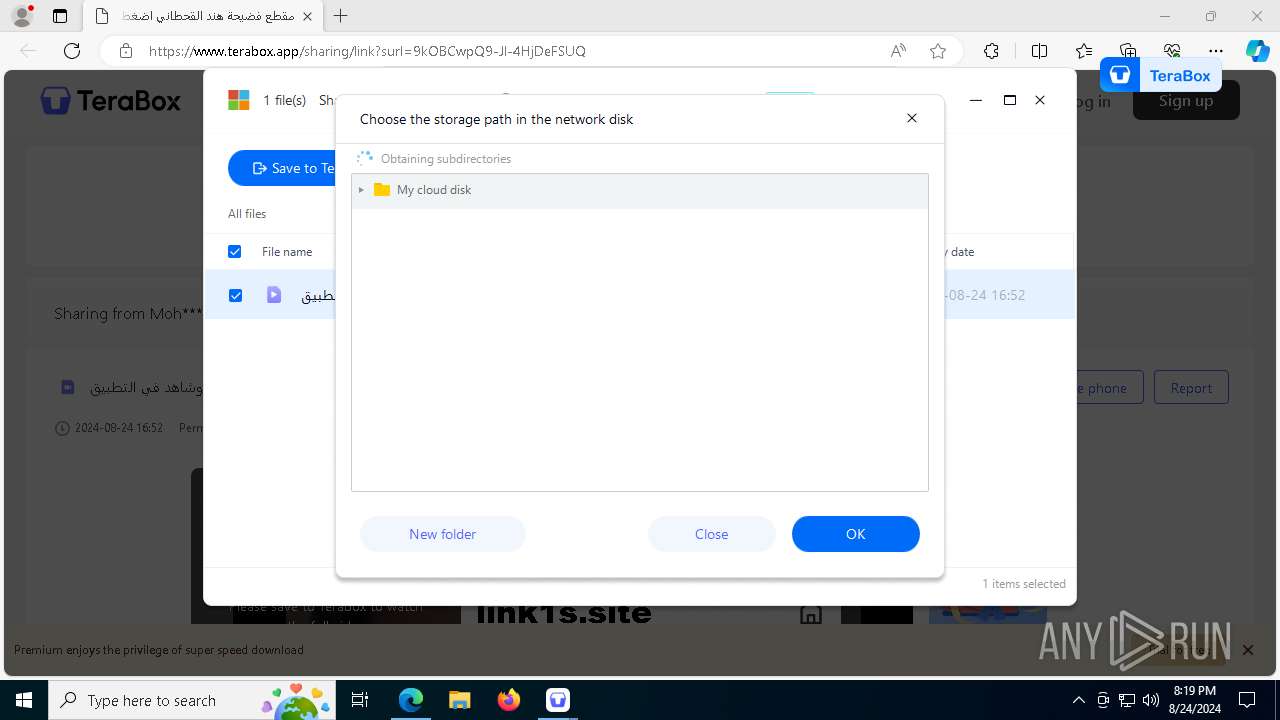Open the tab actions menu
This screenshot has width=1280, height=720.
(x=60, y=16)
